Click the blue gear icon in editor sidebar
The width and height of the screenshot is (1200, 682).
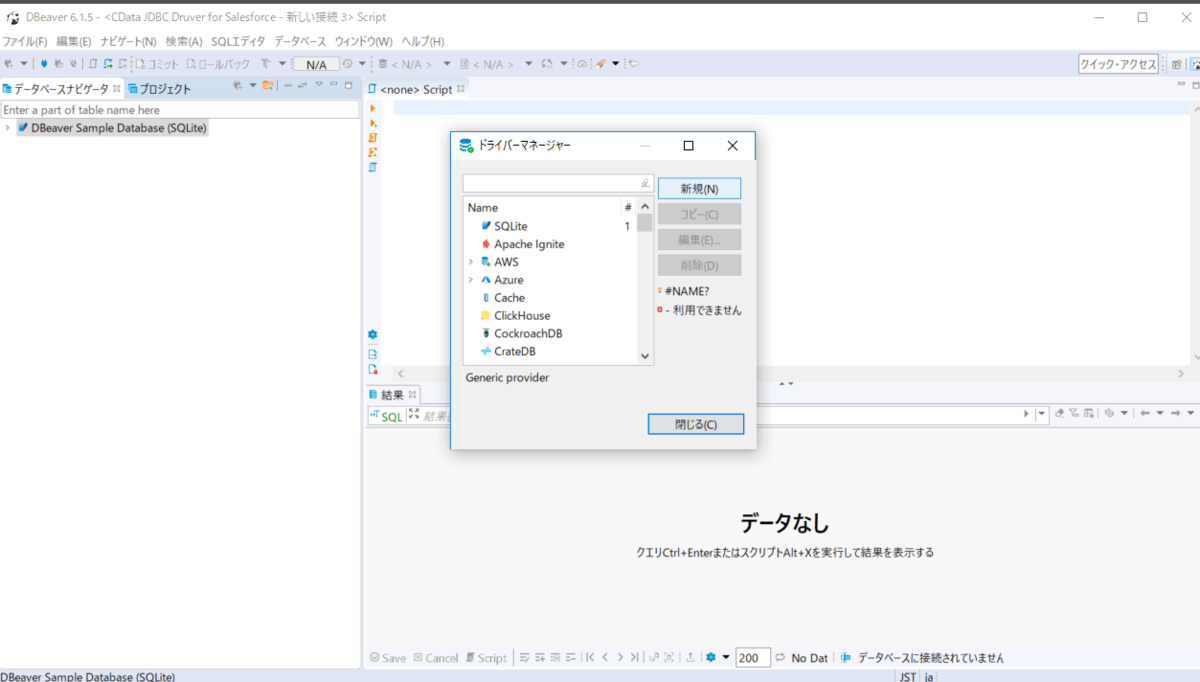coord(373,334)
